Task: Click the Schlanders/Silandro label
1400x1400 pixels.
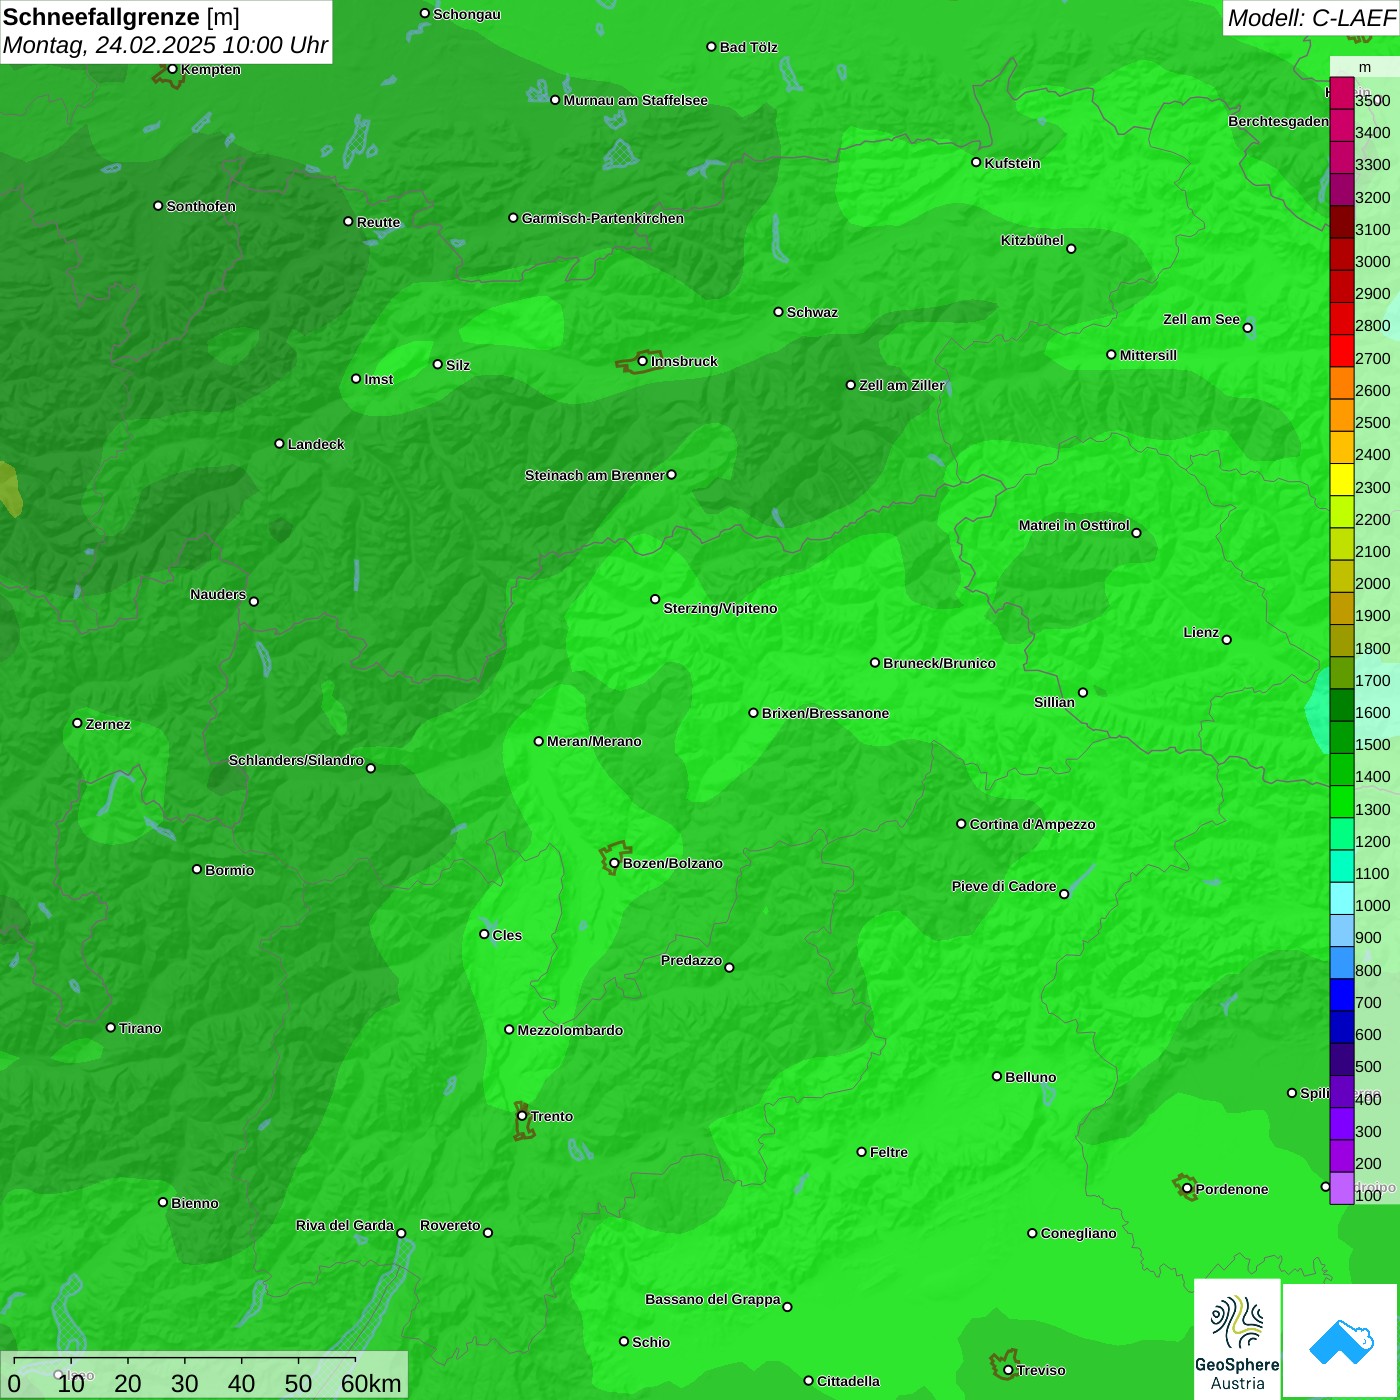Action: tap(296, 760)
